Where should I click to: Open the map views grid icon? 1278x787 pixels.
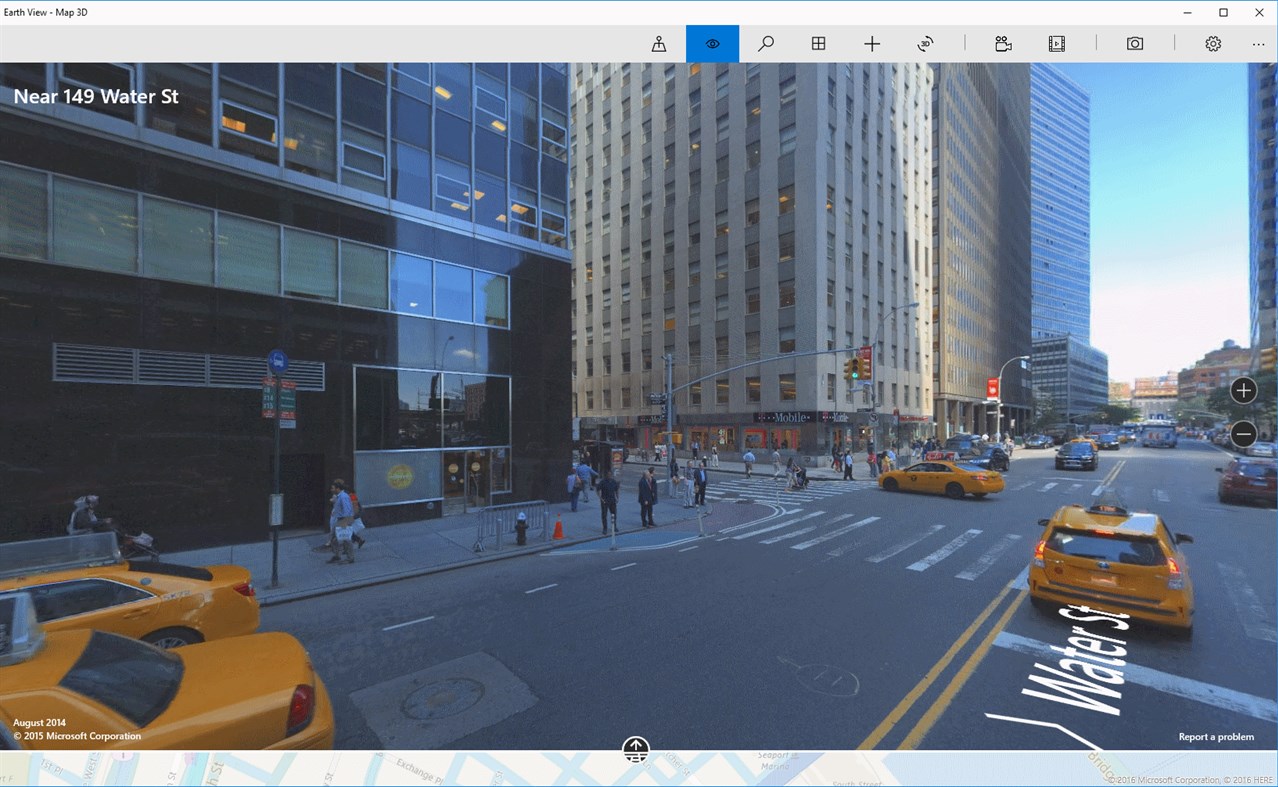tap(818, 43)
